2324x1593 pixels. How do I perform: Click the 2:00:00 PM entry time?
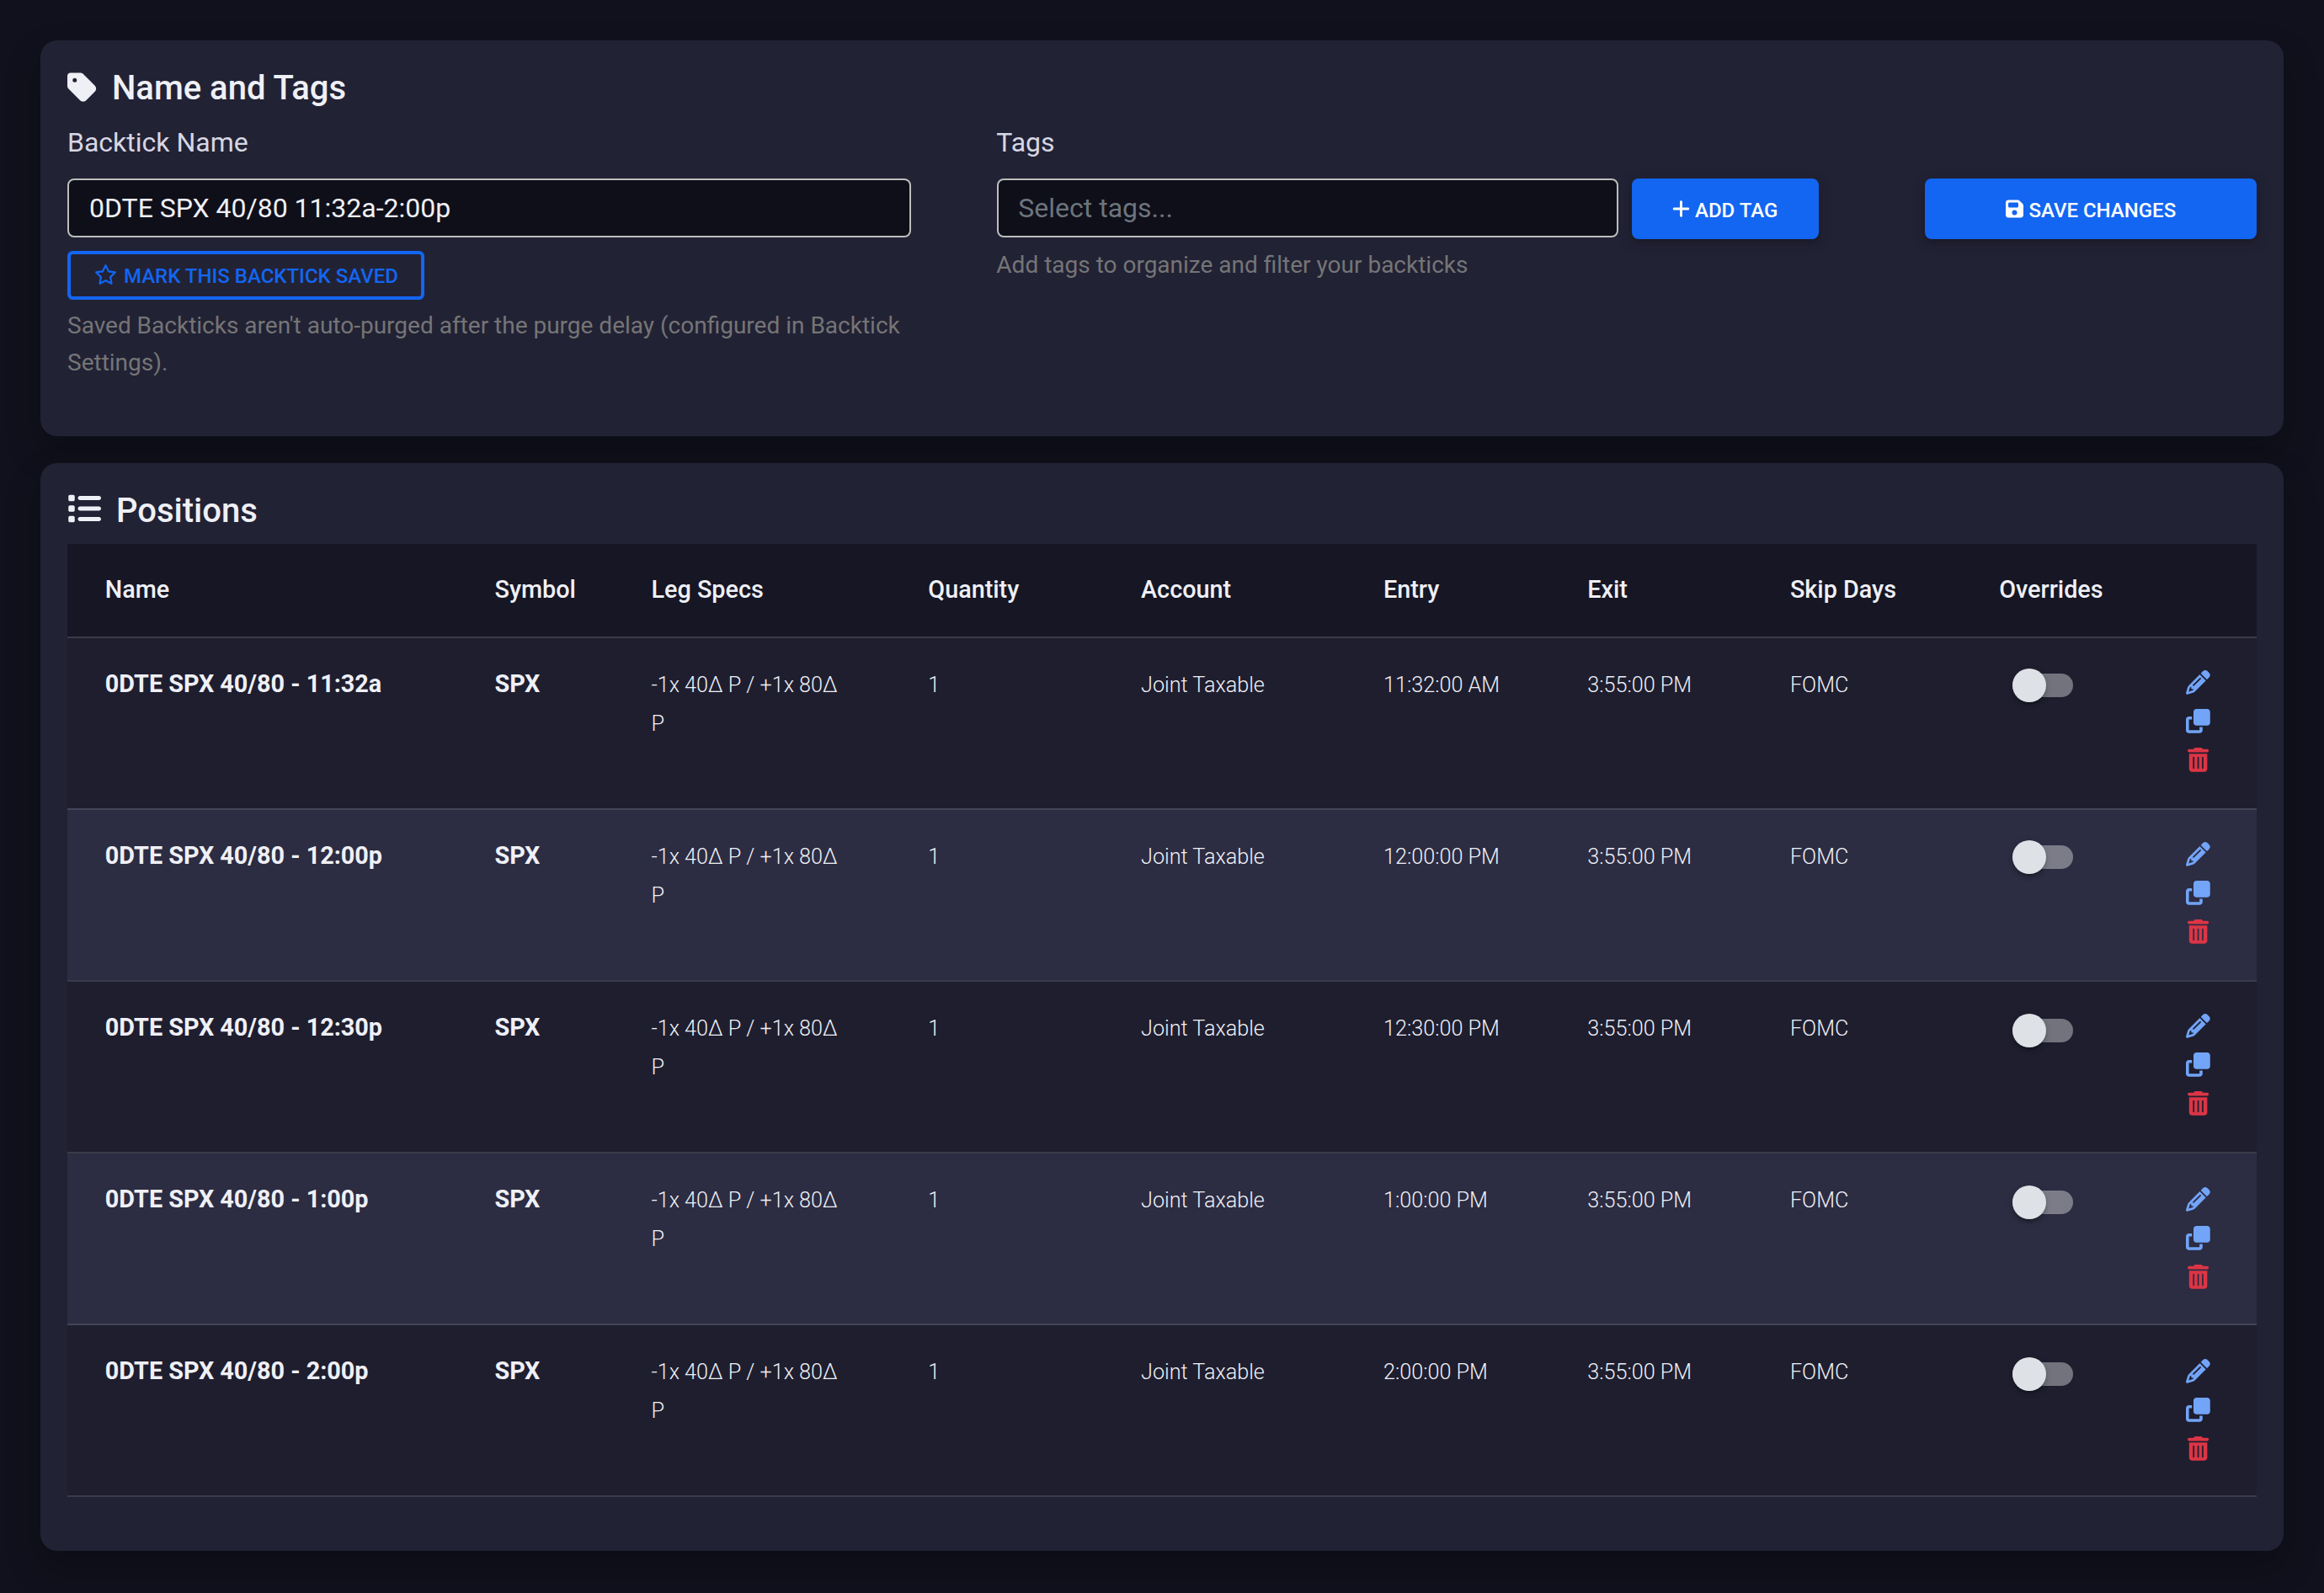point(1435,1372)
